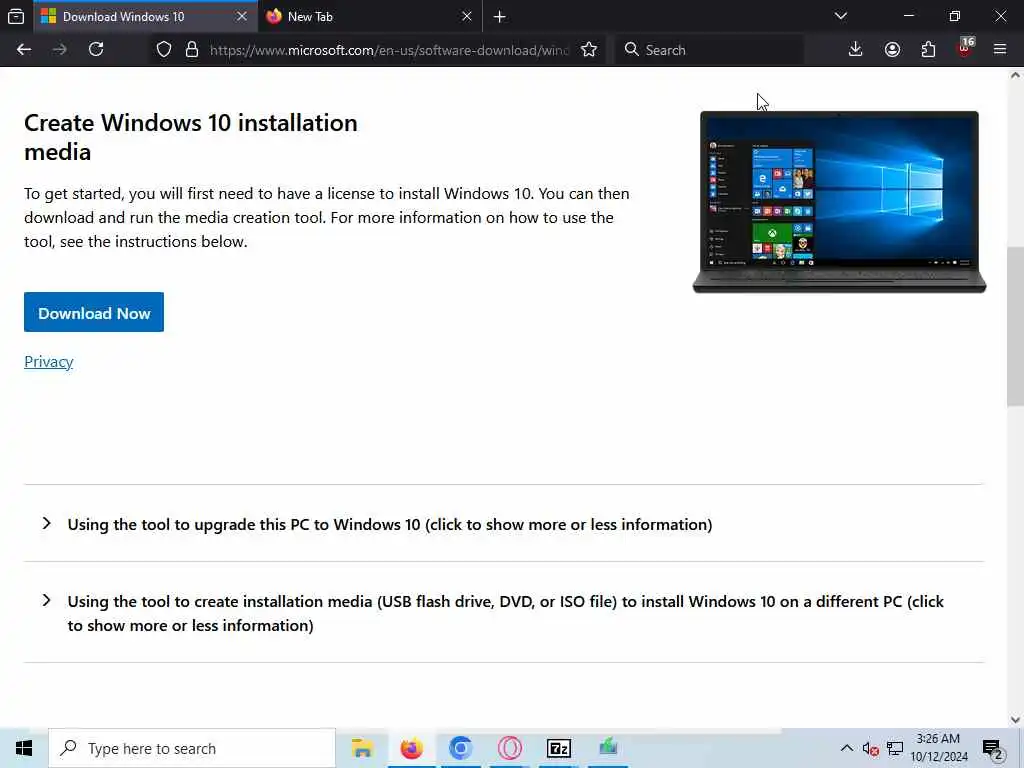1024x768 pixels.
Task: Show hidden system tray icons
Action: [846, 748]
